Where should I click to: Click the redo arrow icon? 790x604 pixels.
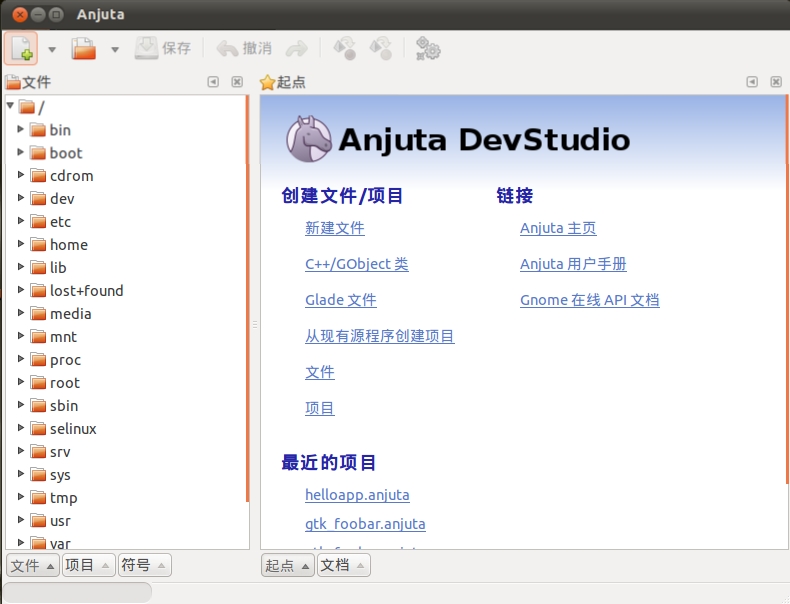pos(297,49)
